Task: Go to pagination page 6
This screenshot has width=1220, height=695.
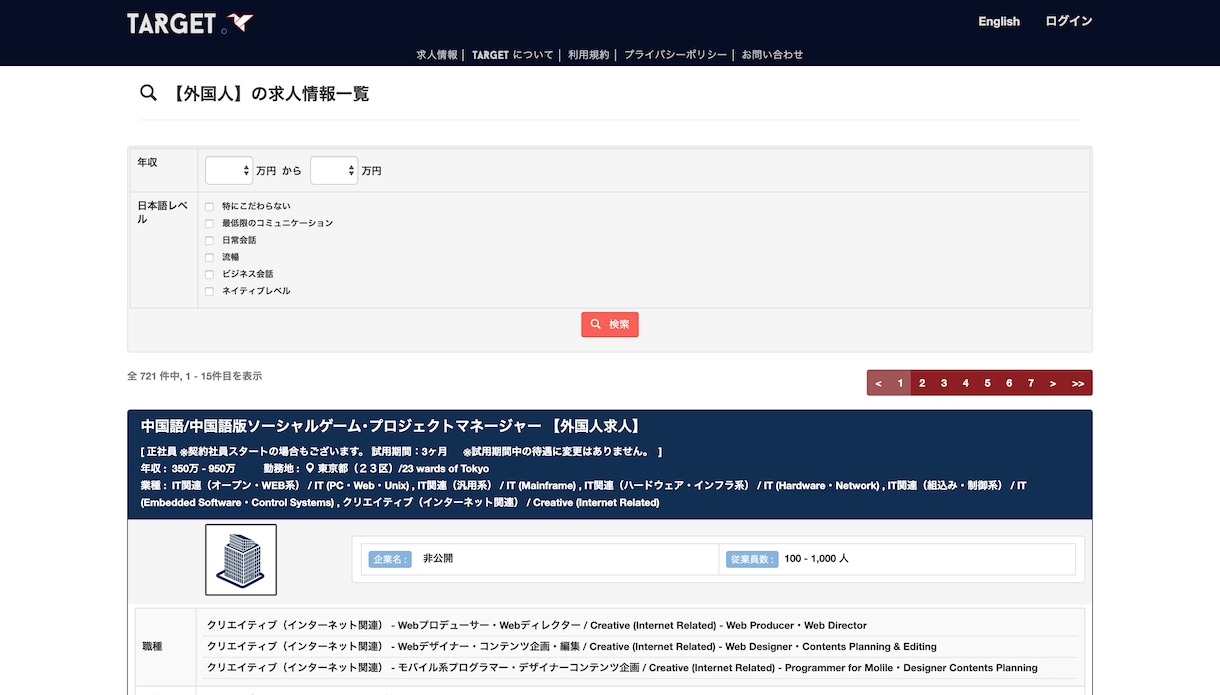Action: [1009, 383]
